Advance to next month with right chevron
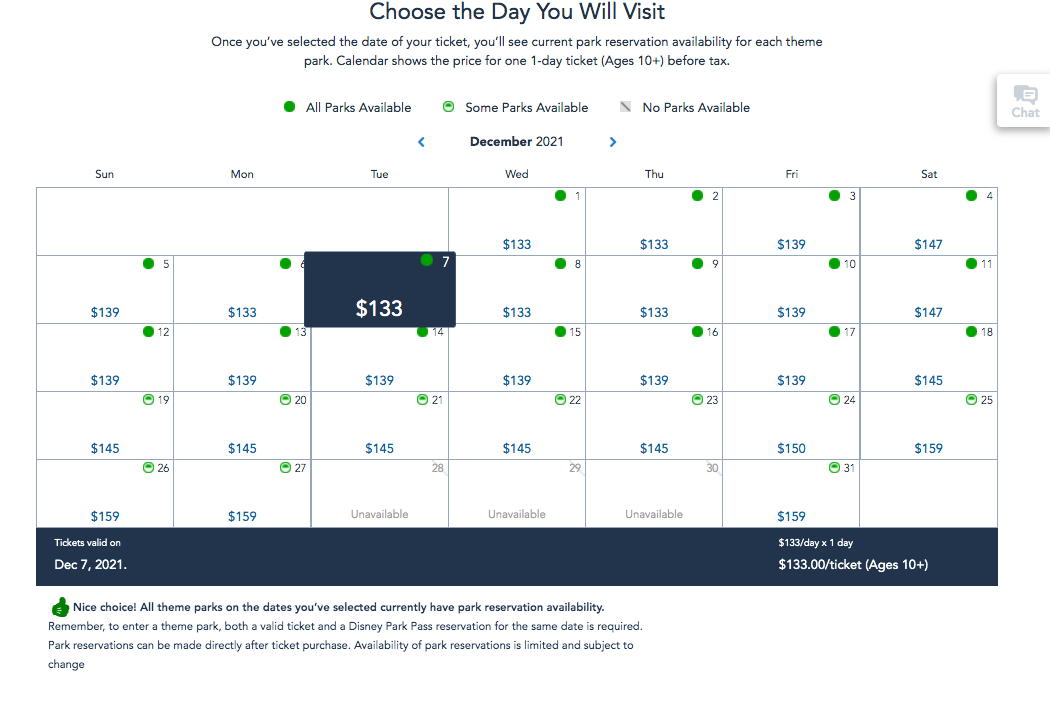 point(613,142)
